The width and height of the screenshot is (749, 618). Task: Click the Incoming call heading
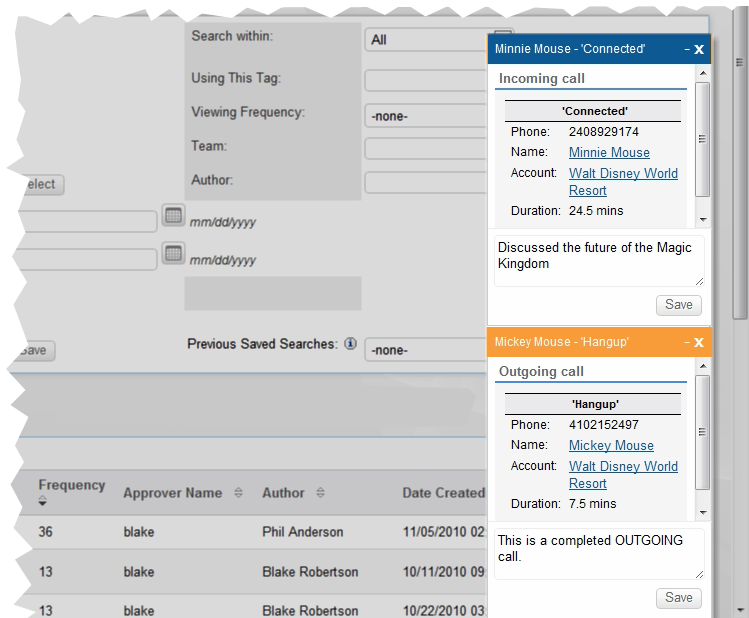coord(542,78)
